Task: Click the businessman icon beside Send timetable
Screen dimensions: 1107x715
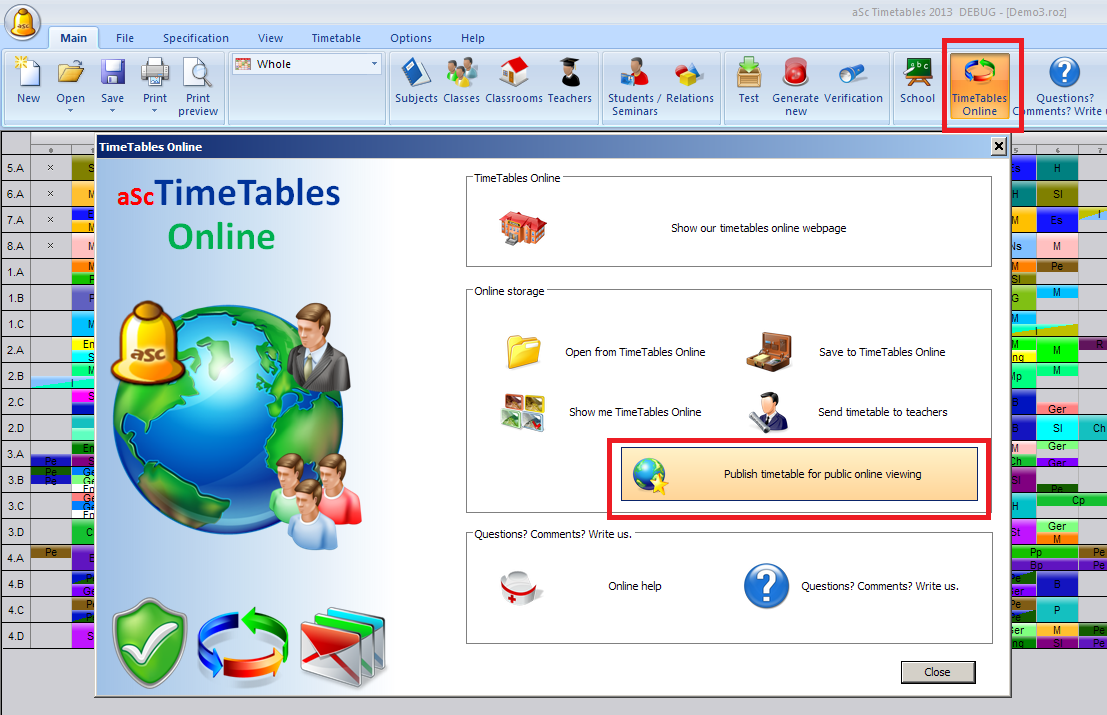Action: 769,412
